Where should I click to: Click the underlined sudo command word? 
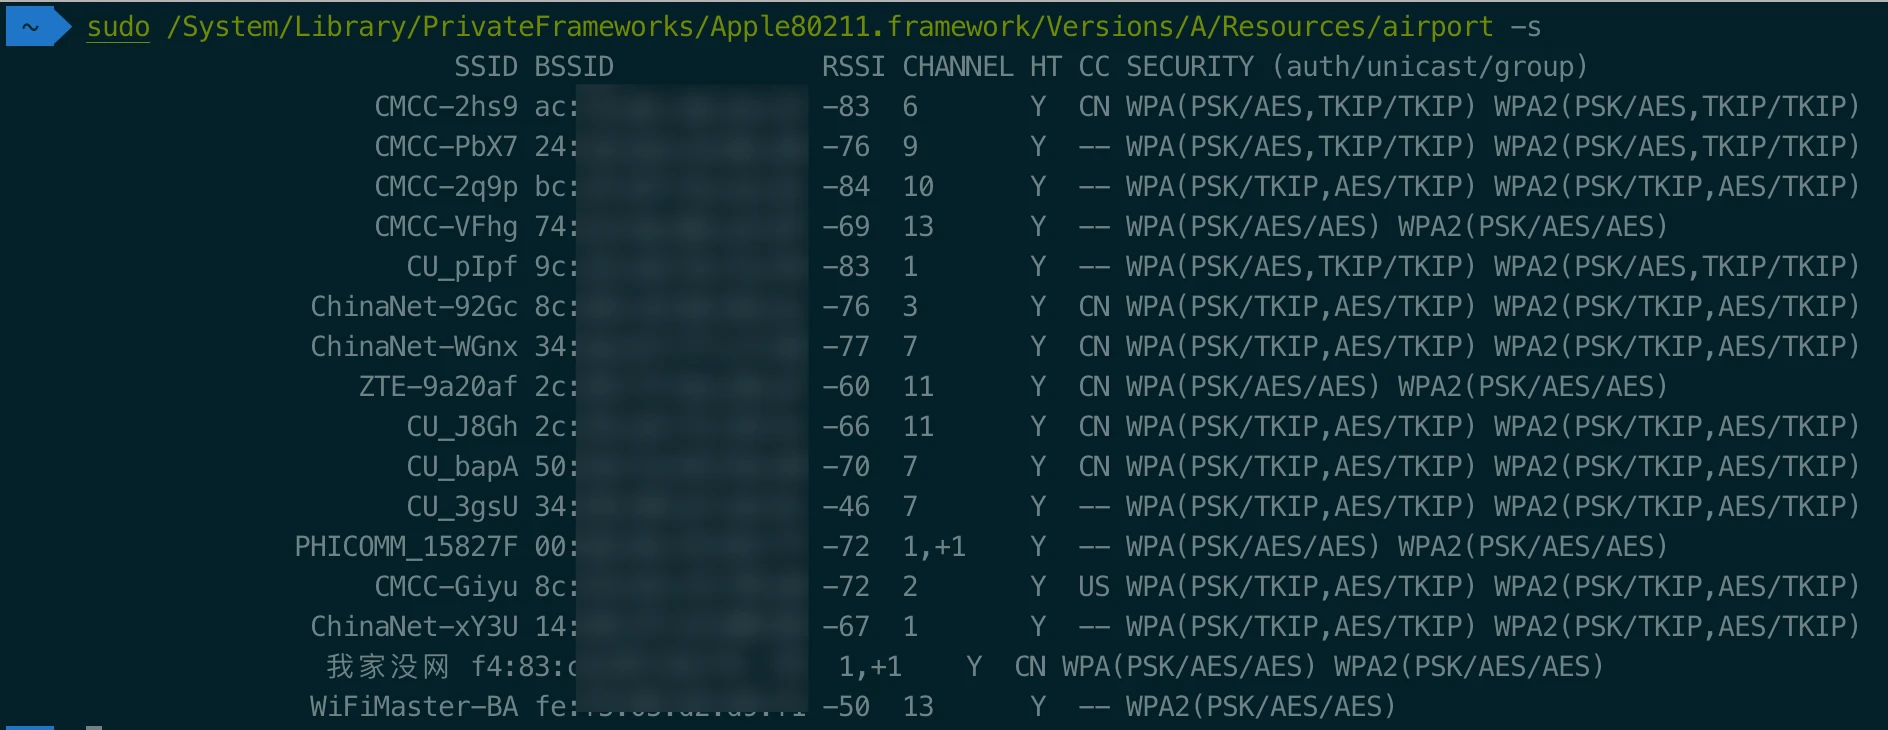[118, 27]
